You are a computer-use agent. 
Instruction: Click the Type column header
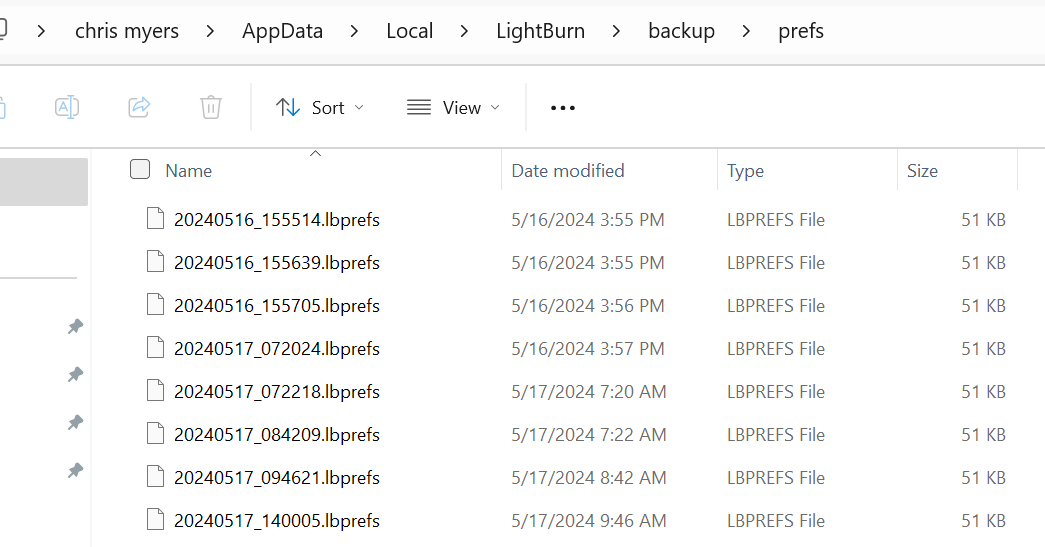coord(745,171)
